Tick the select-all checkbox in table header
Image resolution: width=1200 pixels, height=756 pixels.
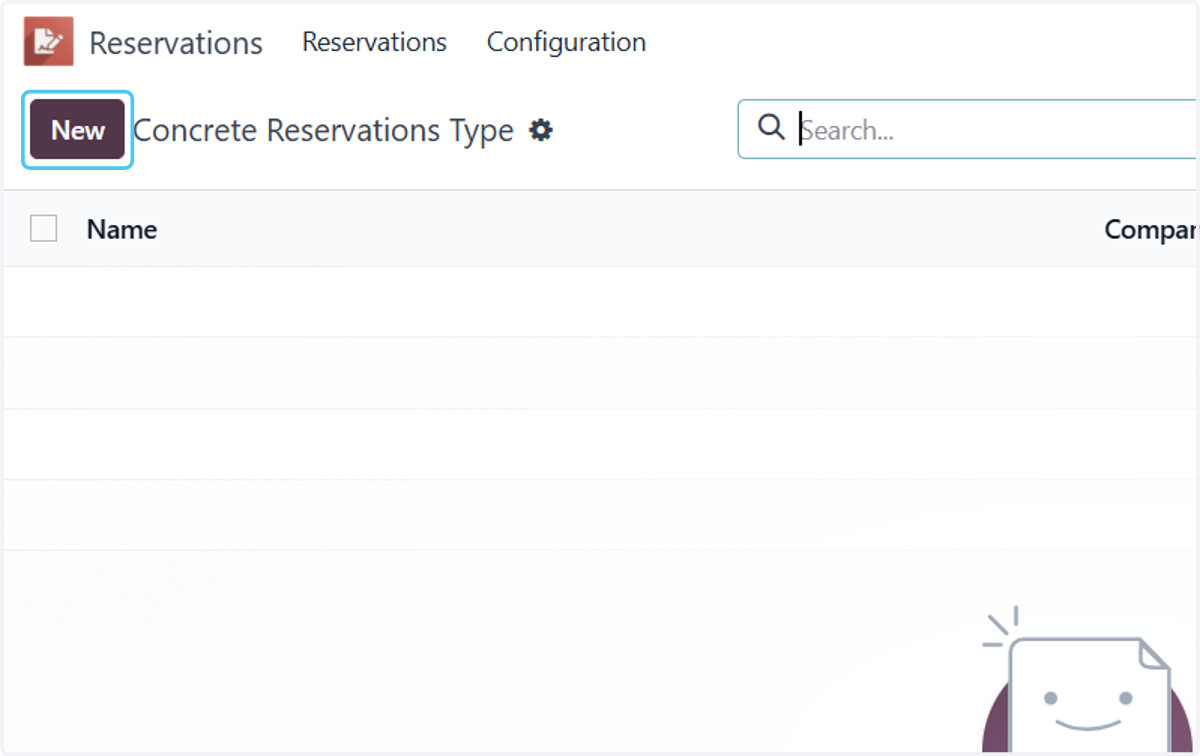point(43,229)
